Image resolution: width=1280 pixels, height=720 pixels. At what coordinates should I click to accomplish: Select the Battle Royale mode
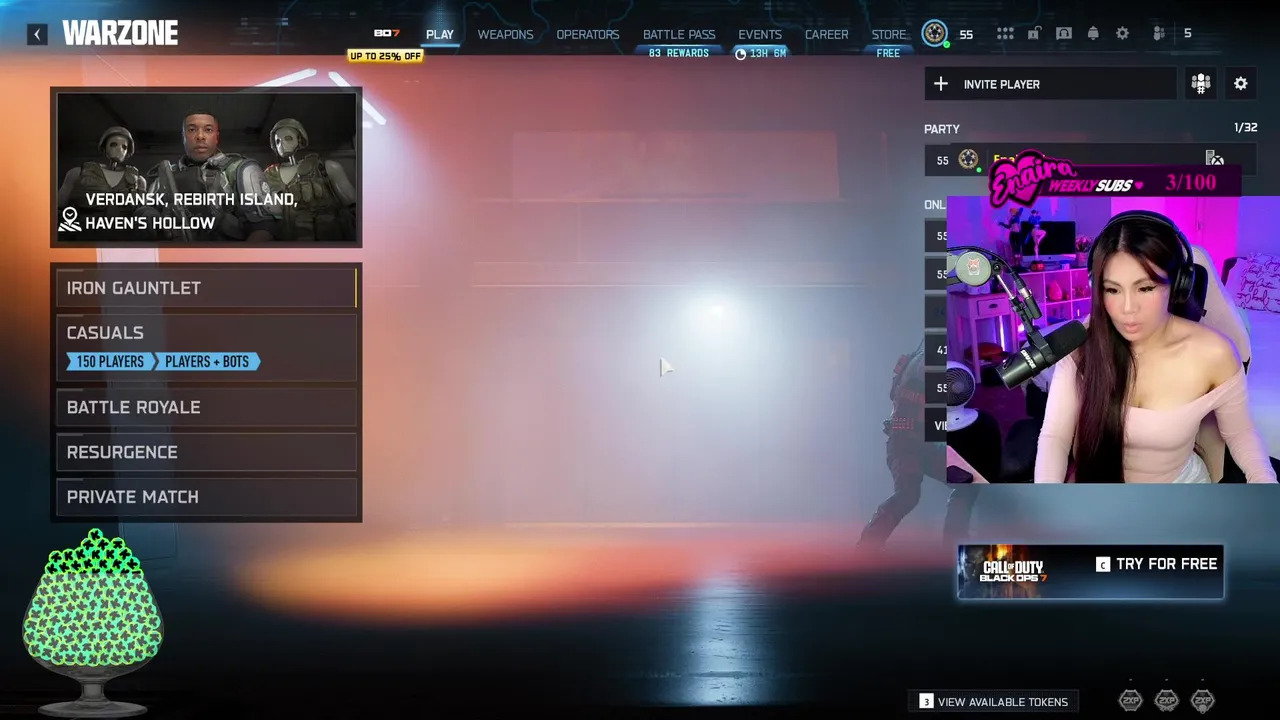point(207,407)
